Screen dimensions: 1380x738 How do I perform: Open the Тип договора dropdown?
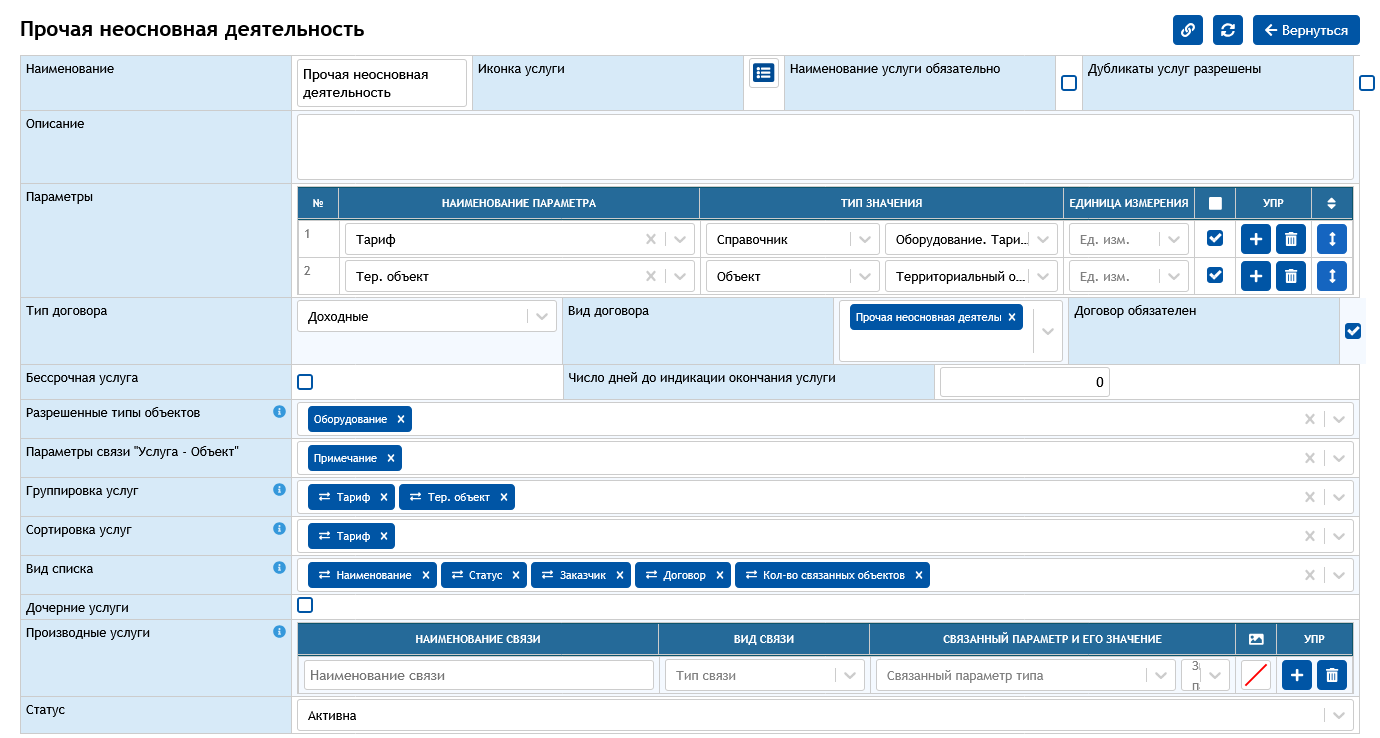pos(426,317)
